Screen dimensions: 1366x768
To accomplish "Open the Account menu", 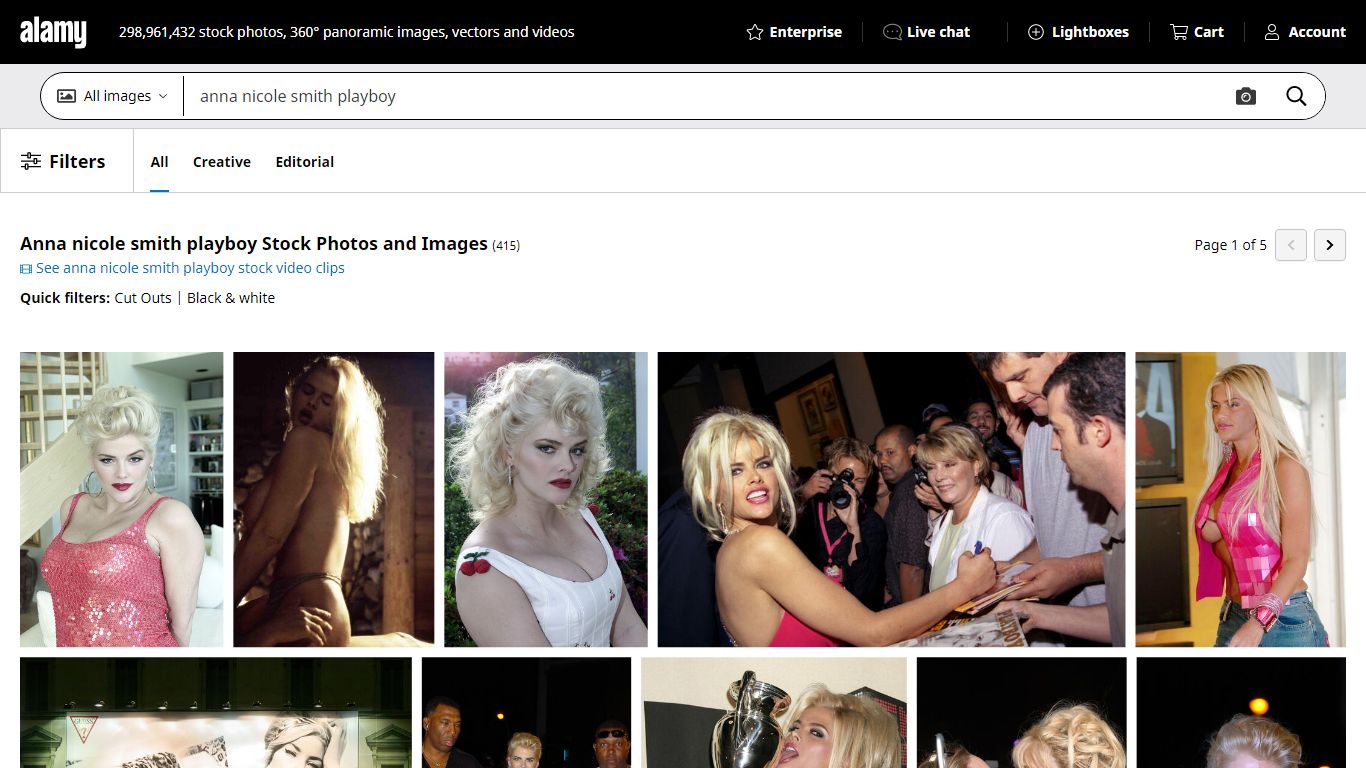I will [x=1305, y=32].
